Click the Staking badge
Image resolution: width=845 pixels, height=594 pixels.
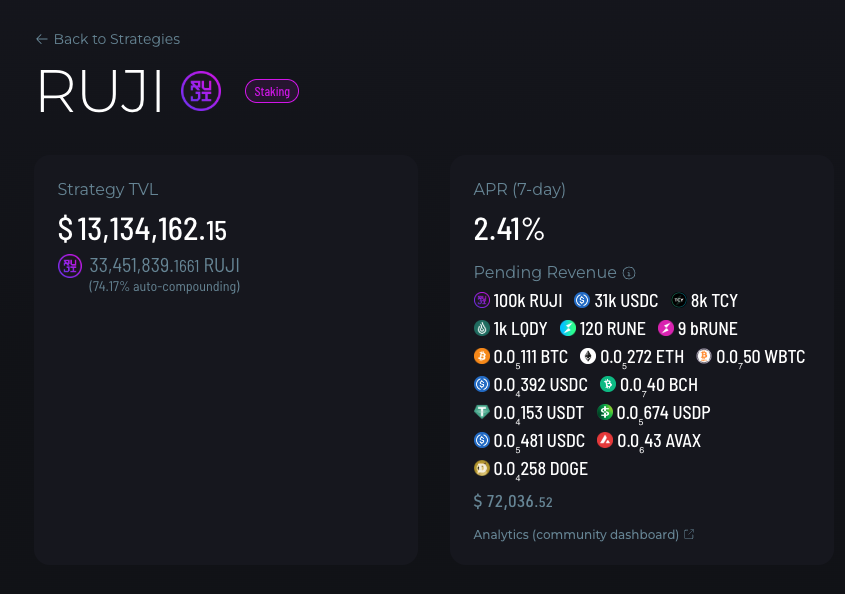[272, 92]
